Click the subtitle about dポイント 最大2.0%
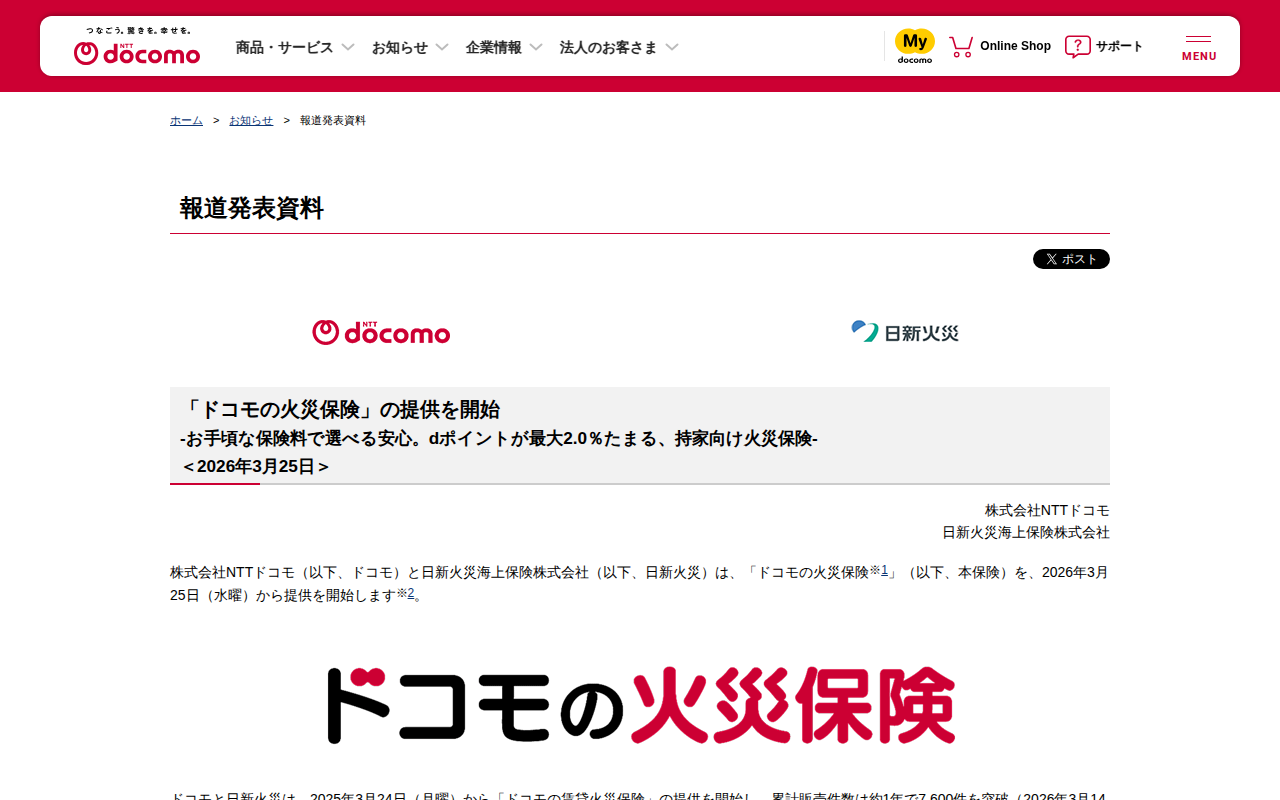1280x800 pixels. [499, 438]
